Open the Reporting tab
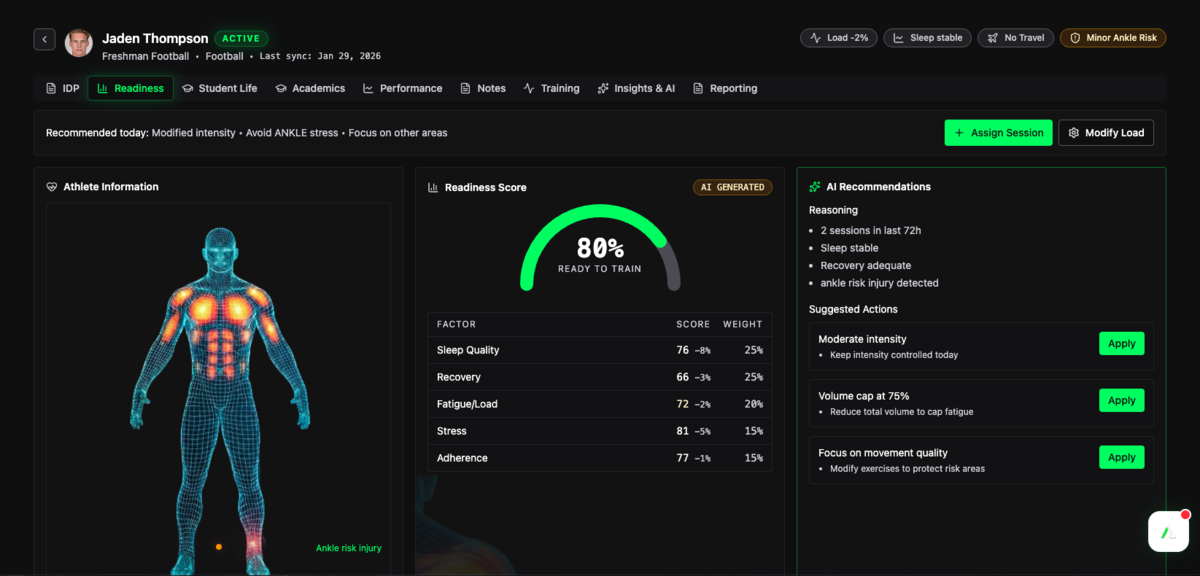This screenshot has width=1200, height=576. pos(725,88)
